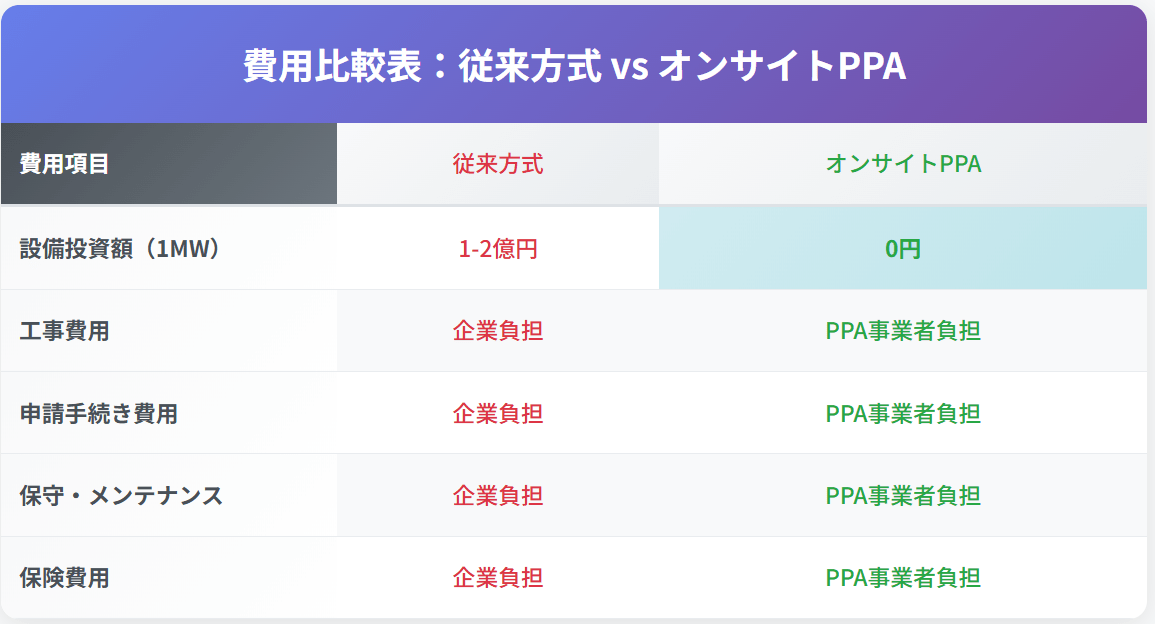The height and width of the screenshot is (624, 1155).
Task: Click PPA事業者負担 in the 保守・メンテナンス row
Action: (903, 495)
